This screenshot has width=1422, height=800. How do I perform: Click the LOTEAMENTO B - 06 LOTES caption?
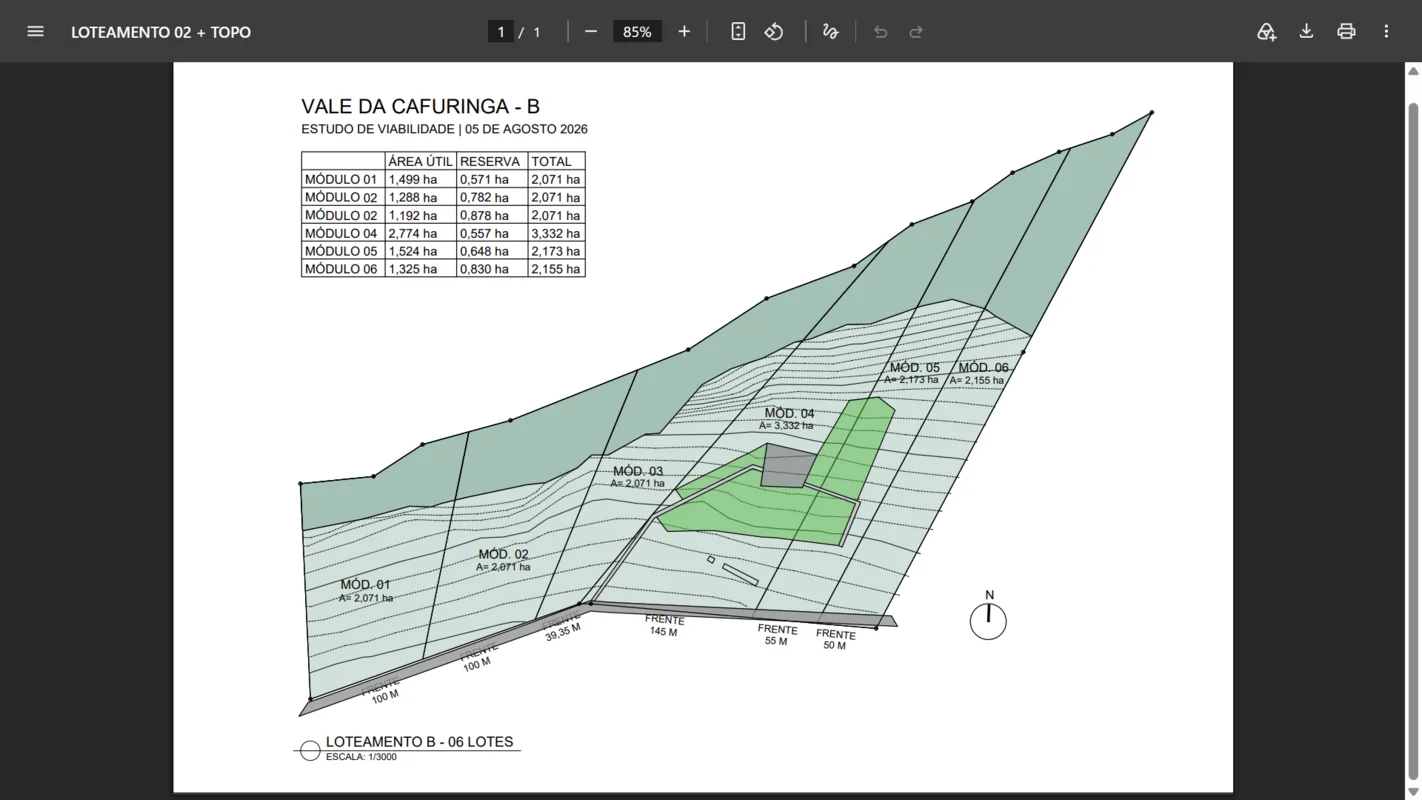coord(419,742)
